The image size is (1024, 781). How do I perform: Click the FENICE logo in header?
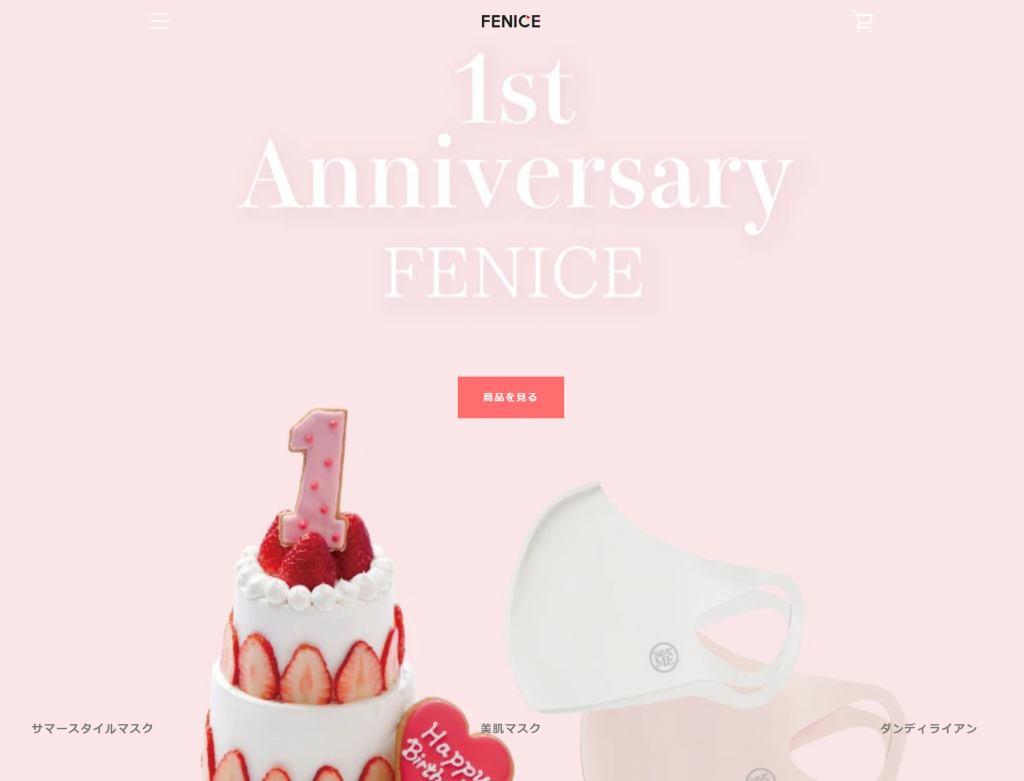point(511,22)
